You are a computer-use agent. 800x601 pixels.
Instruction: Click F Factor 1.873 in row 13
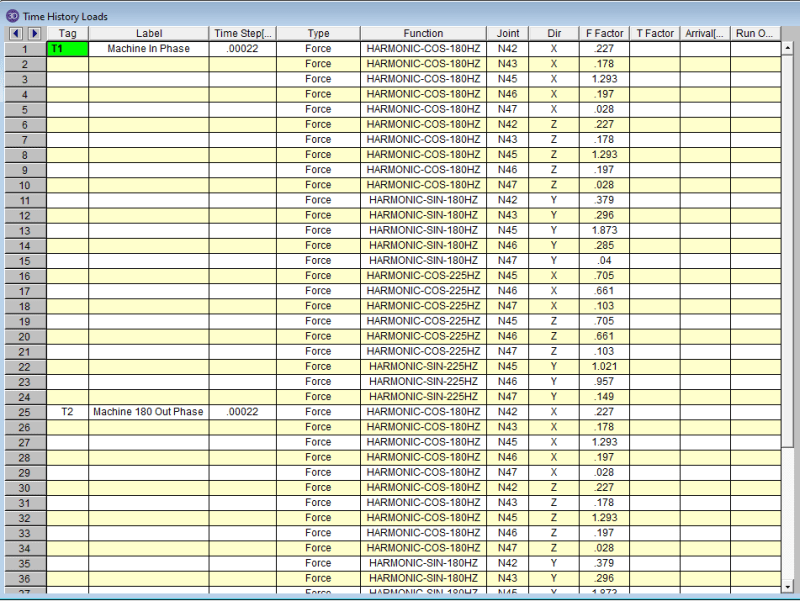[x=605, y=230]
